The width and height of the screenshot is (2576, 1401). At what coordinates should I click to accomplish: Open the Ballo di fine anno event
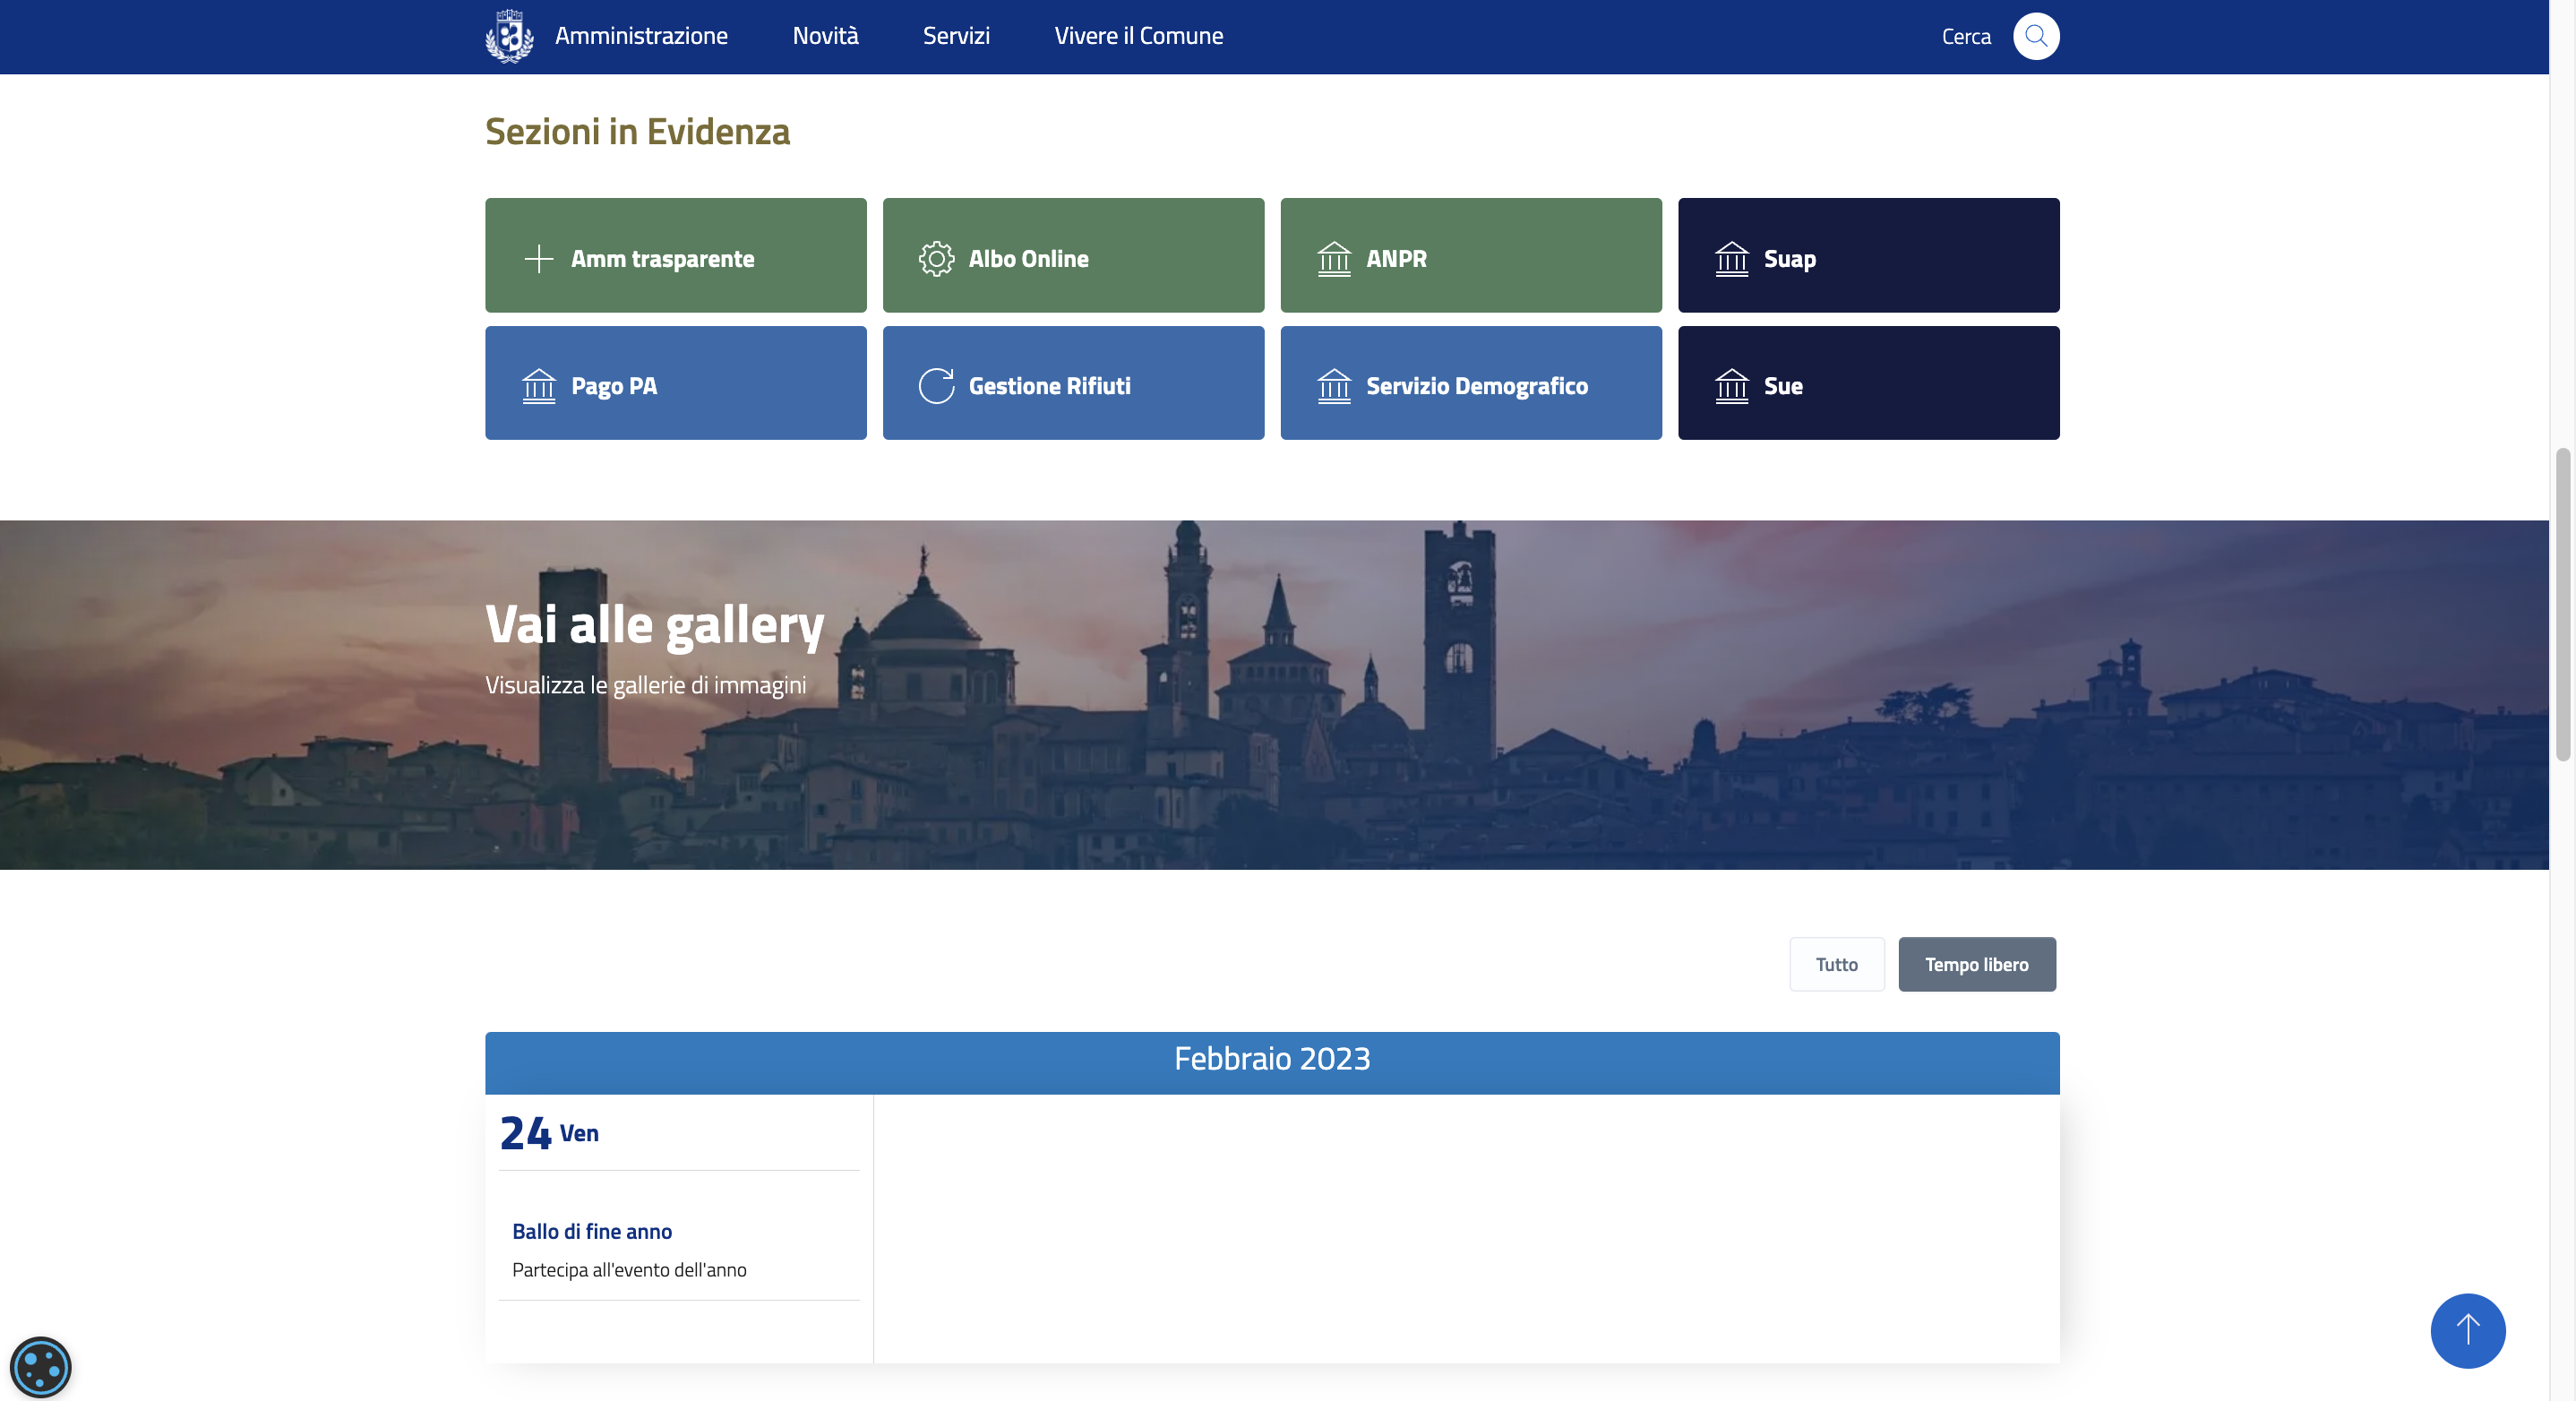click(x=592, y=1231)
